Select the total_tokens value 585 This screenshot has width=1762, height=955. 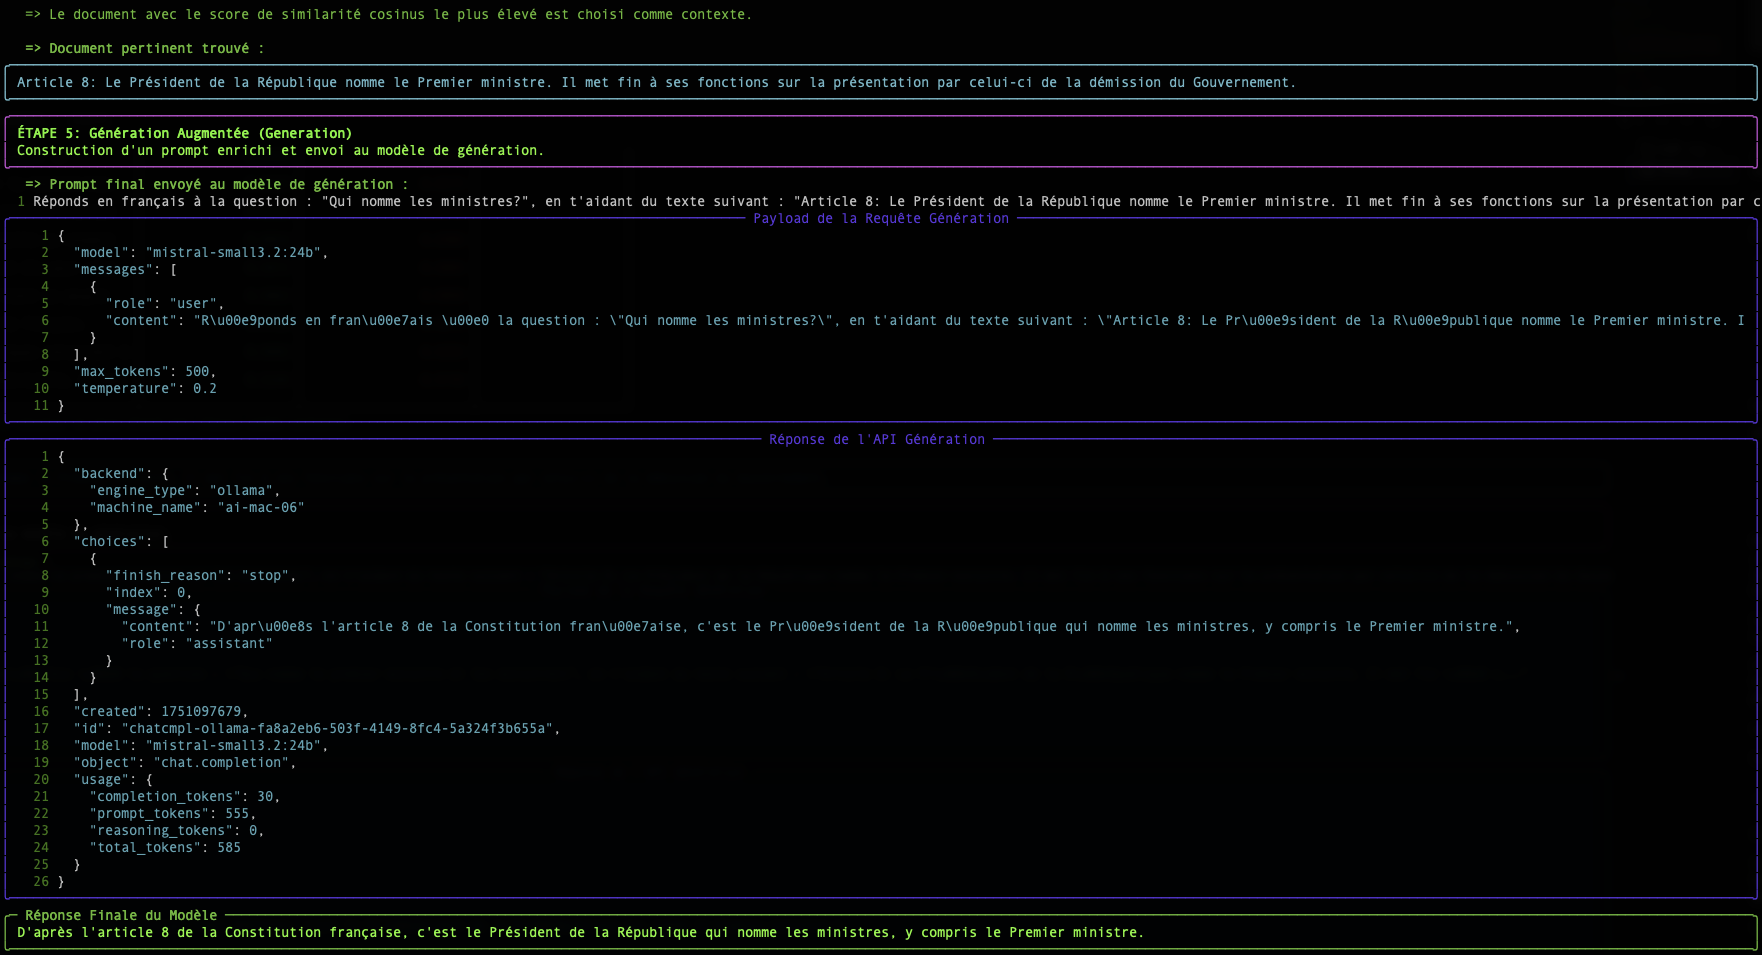coord(229,848)
